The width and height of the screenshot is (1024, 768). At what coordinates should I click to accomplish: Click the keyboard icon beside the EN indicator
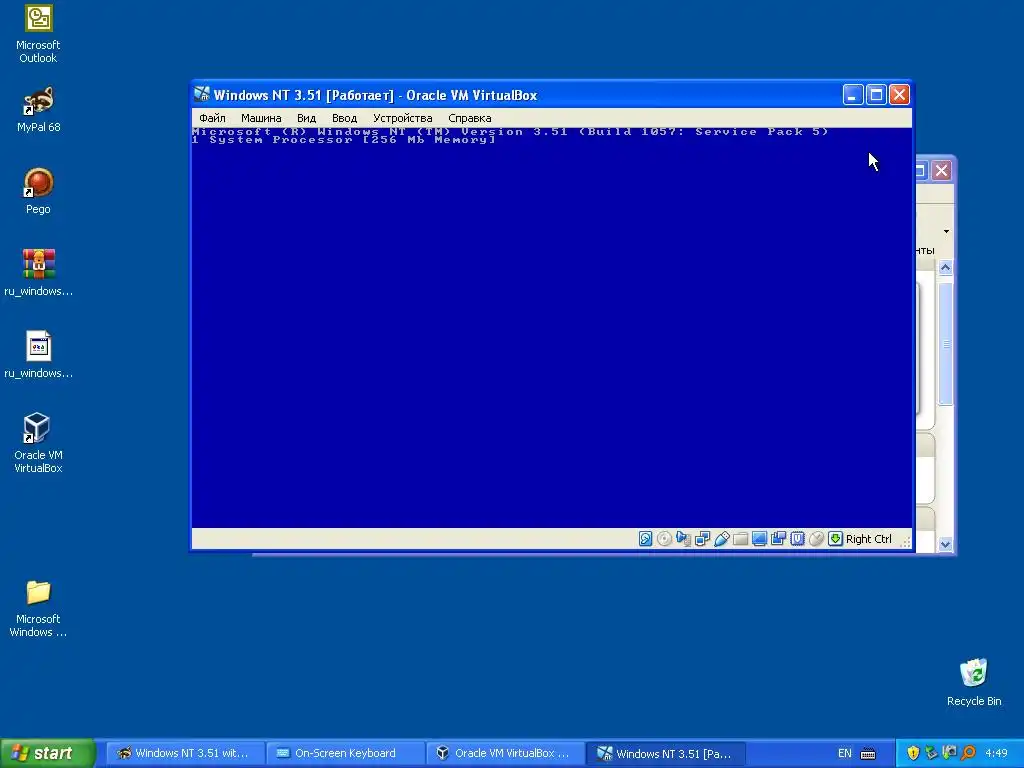868,754
